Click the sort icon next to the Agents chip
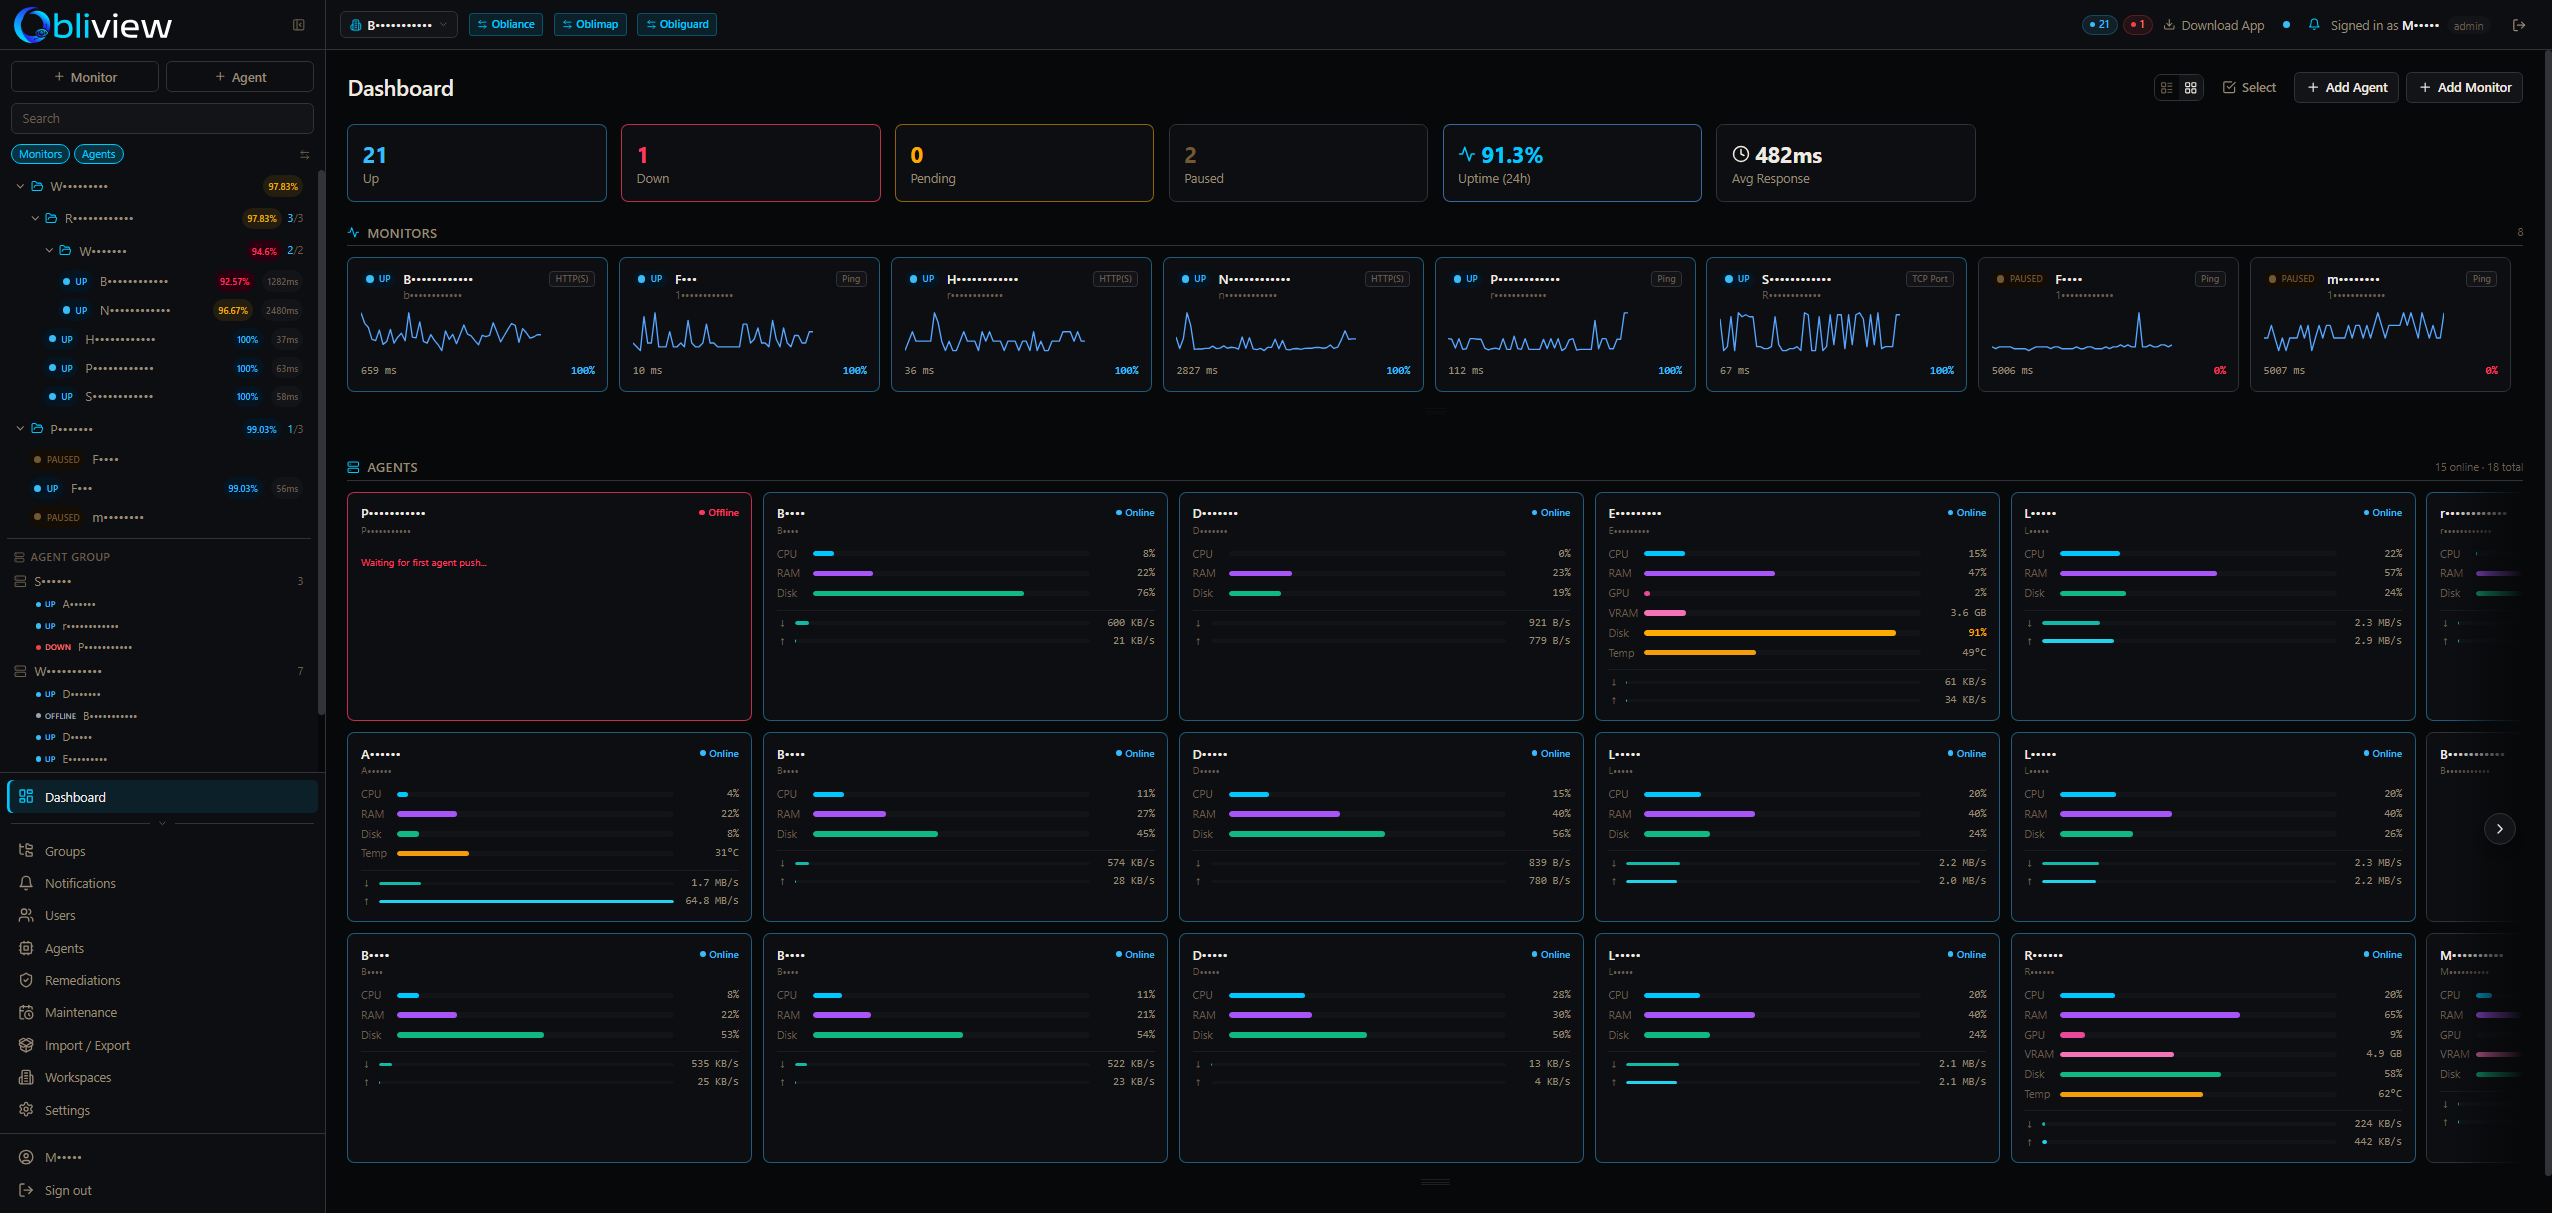Viewport: 2552px width, 1213px height. coord(304,153)
